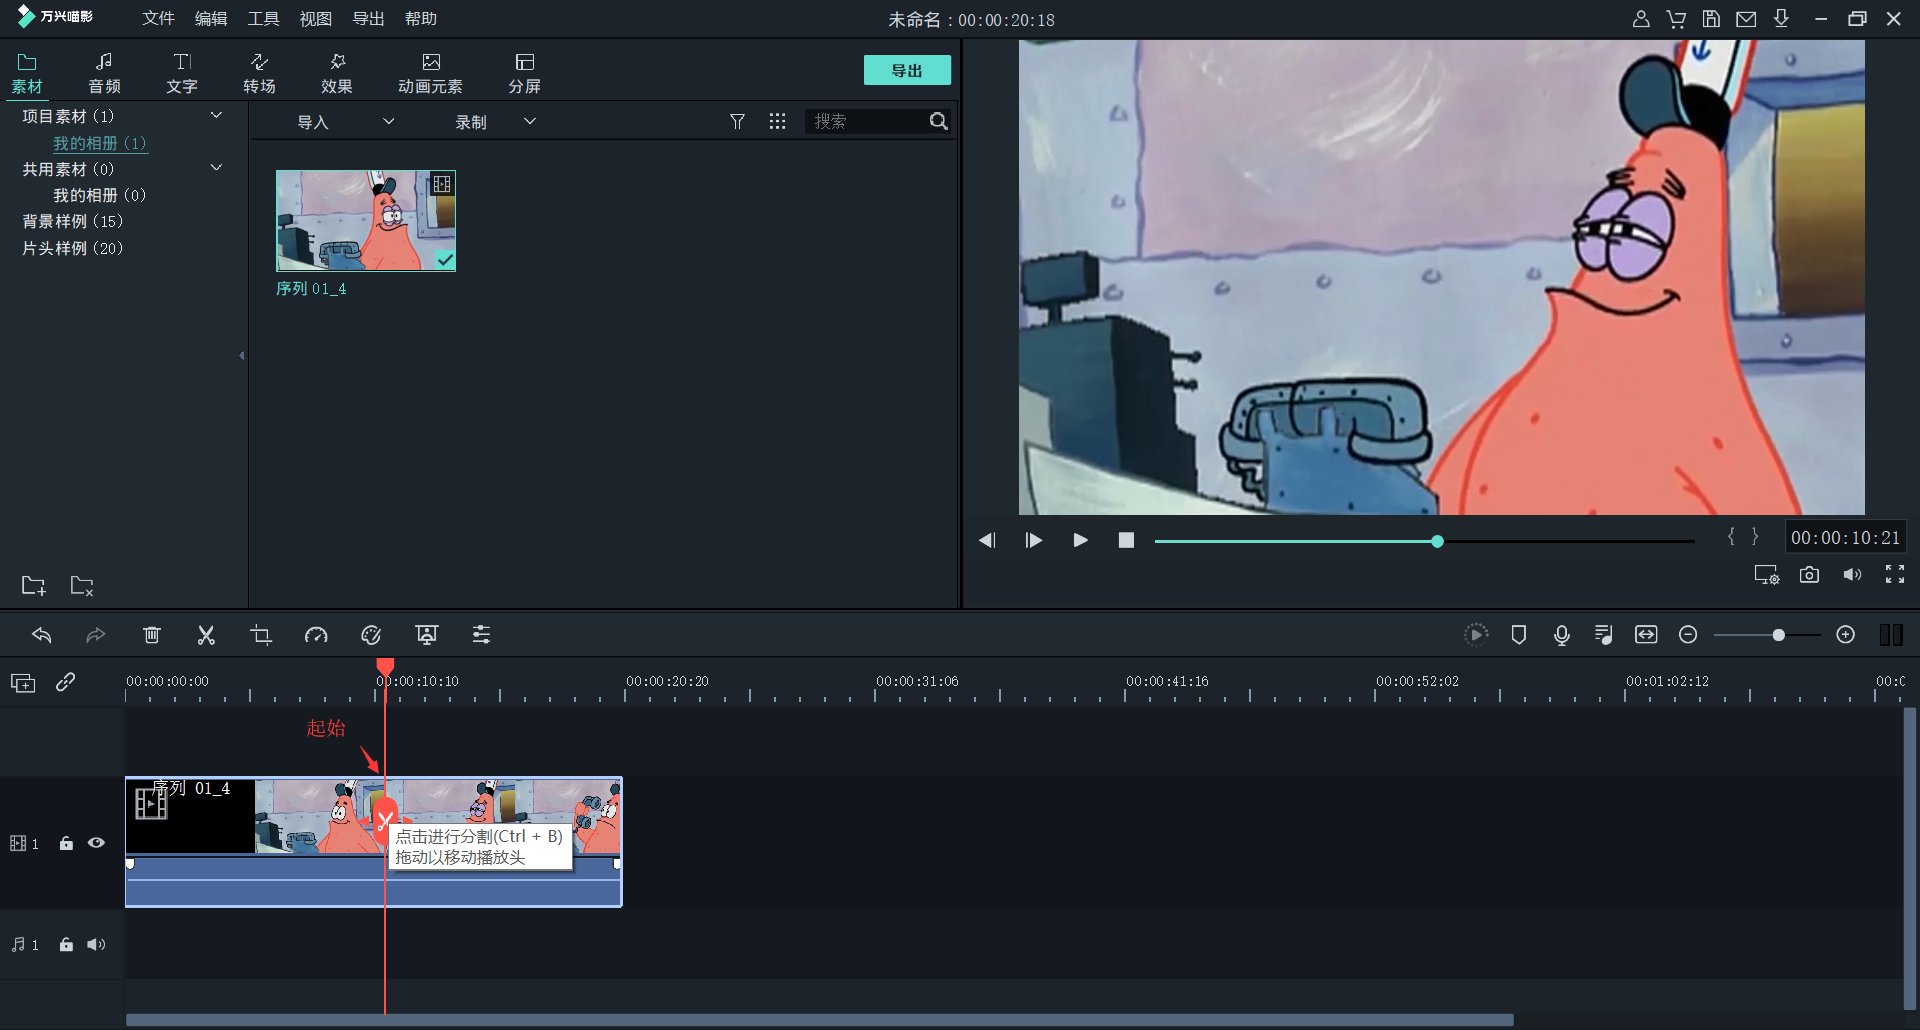
Task: Mute audio track 1 speaker icon
Action: click(96, 945)
